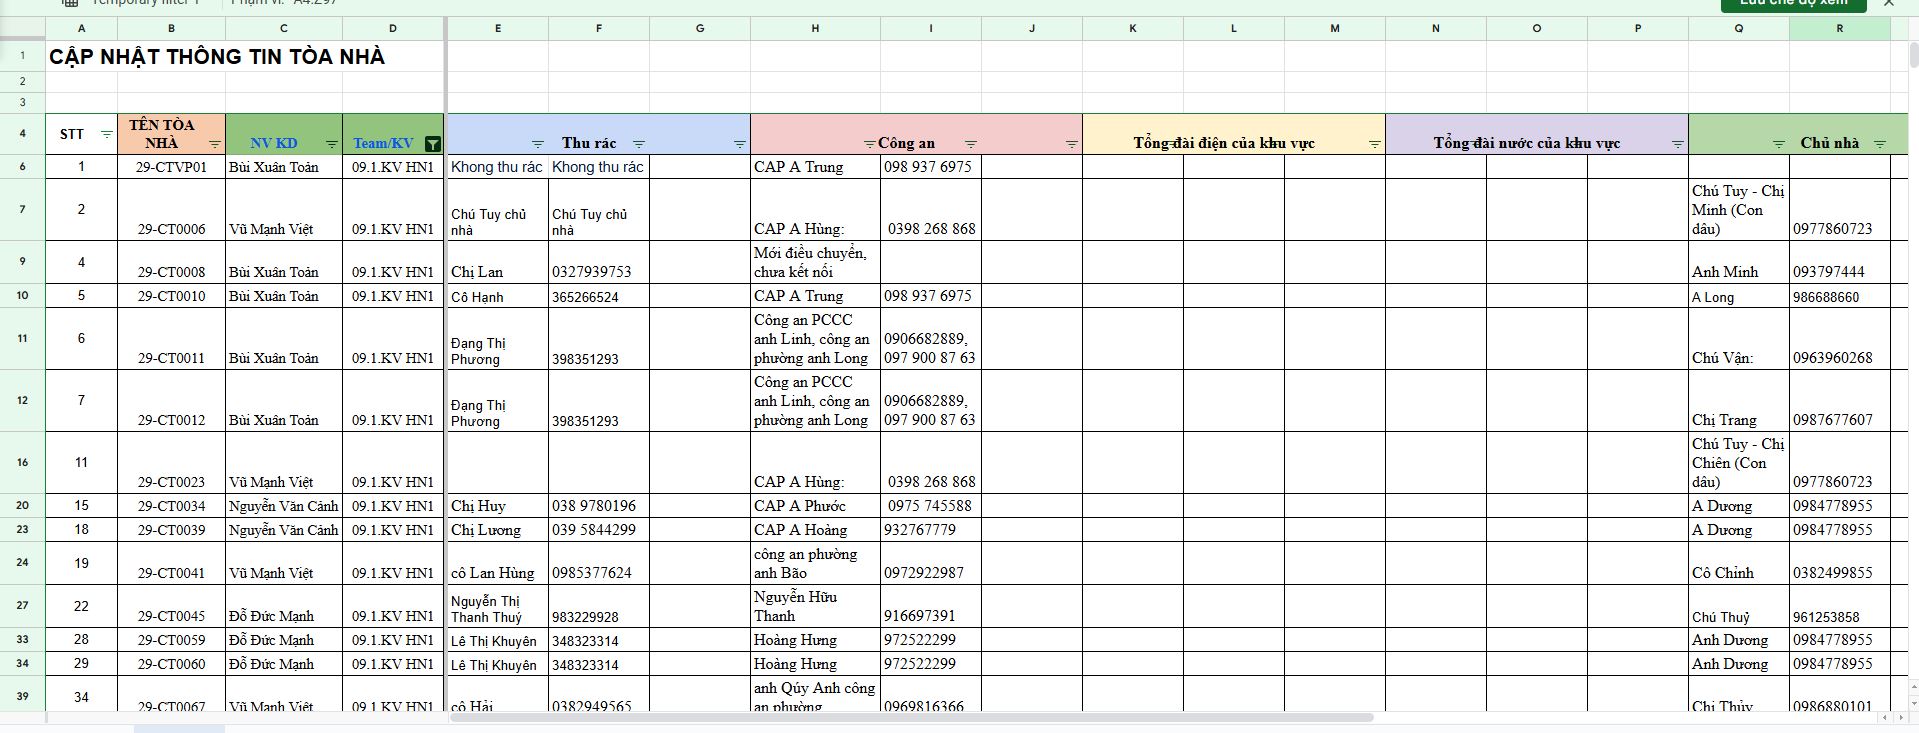
Task: Click filter icon right of Chủ nhà label
Action: (x=1879, y=144)
